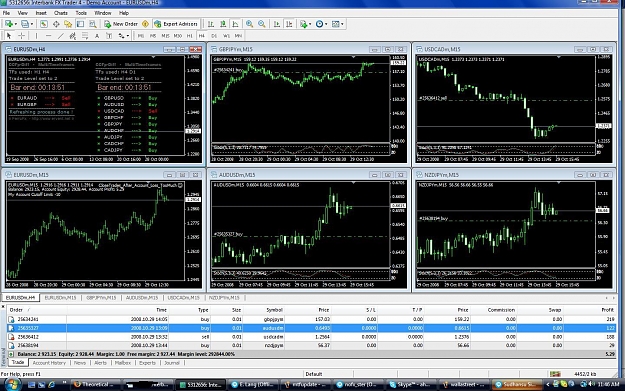Toggle the Terminal panel icon
Screen dimensions: 625x391
click(x=80, y=24)
